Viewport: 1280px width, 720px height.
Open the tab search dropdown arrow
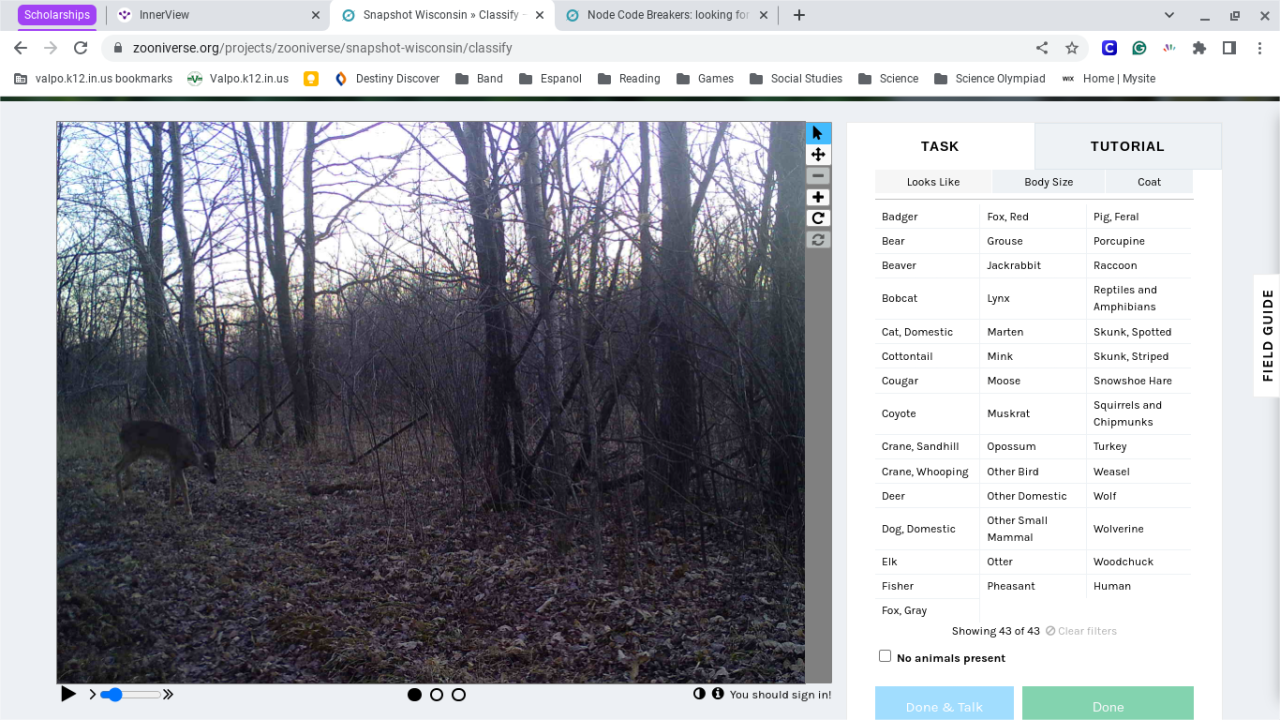click(x=1169, y=15)
